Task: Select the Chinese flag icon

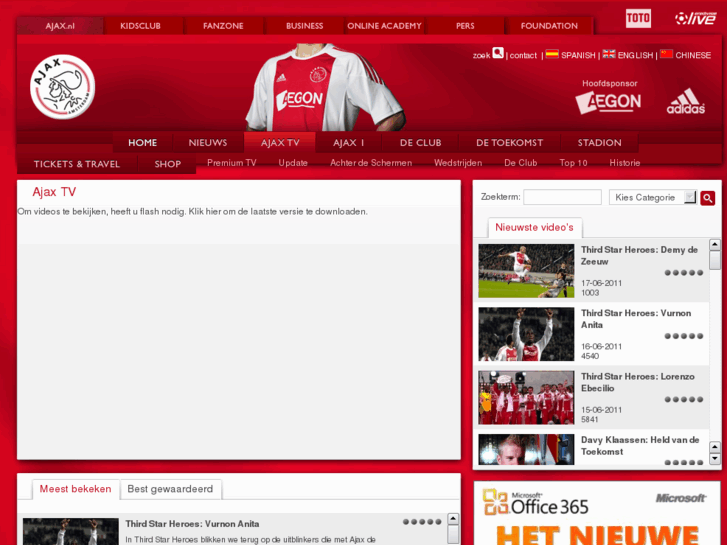Action: (666, 54)
